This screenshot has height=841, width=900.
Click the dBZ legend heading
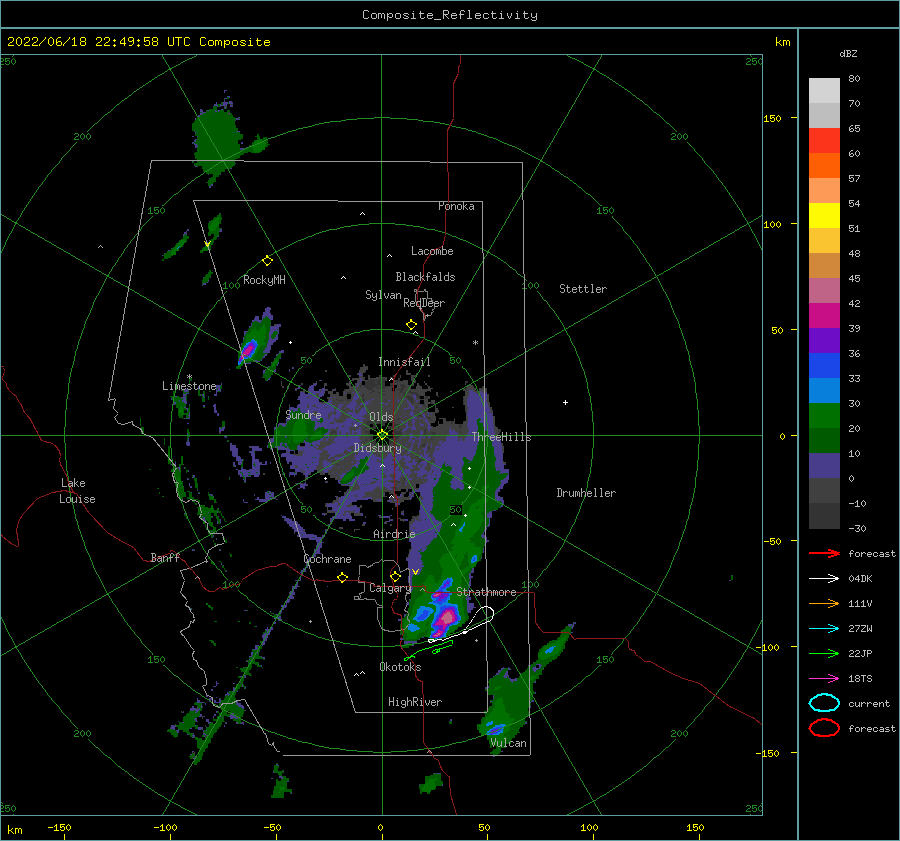848,53
